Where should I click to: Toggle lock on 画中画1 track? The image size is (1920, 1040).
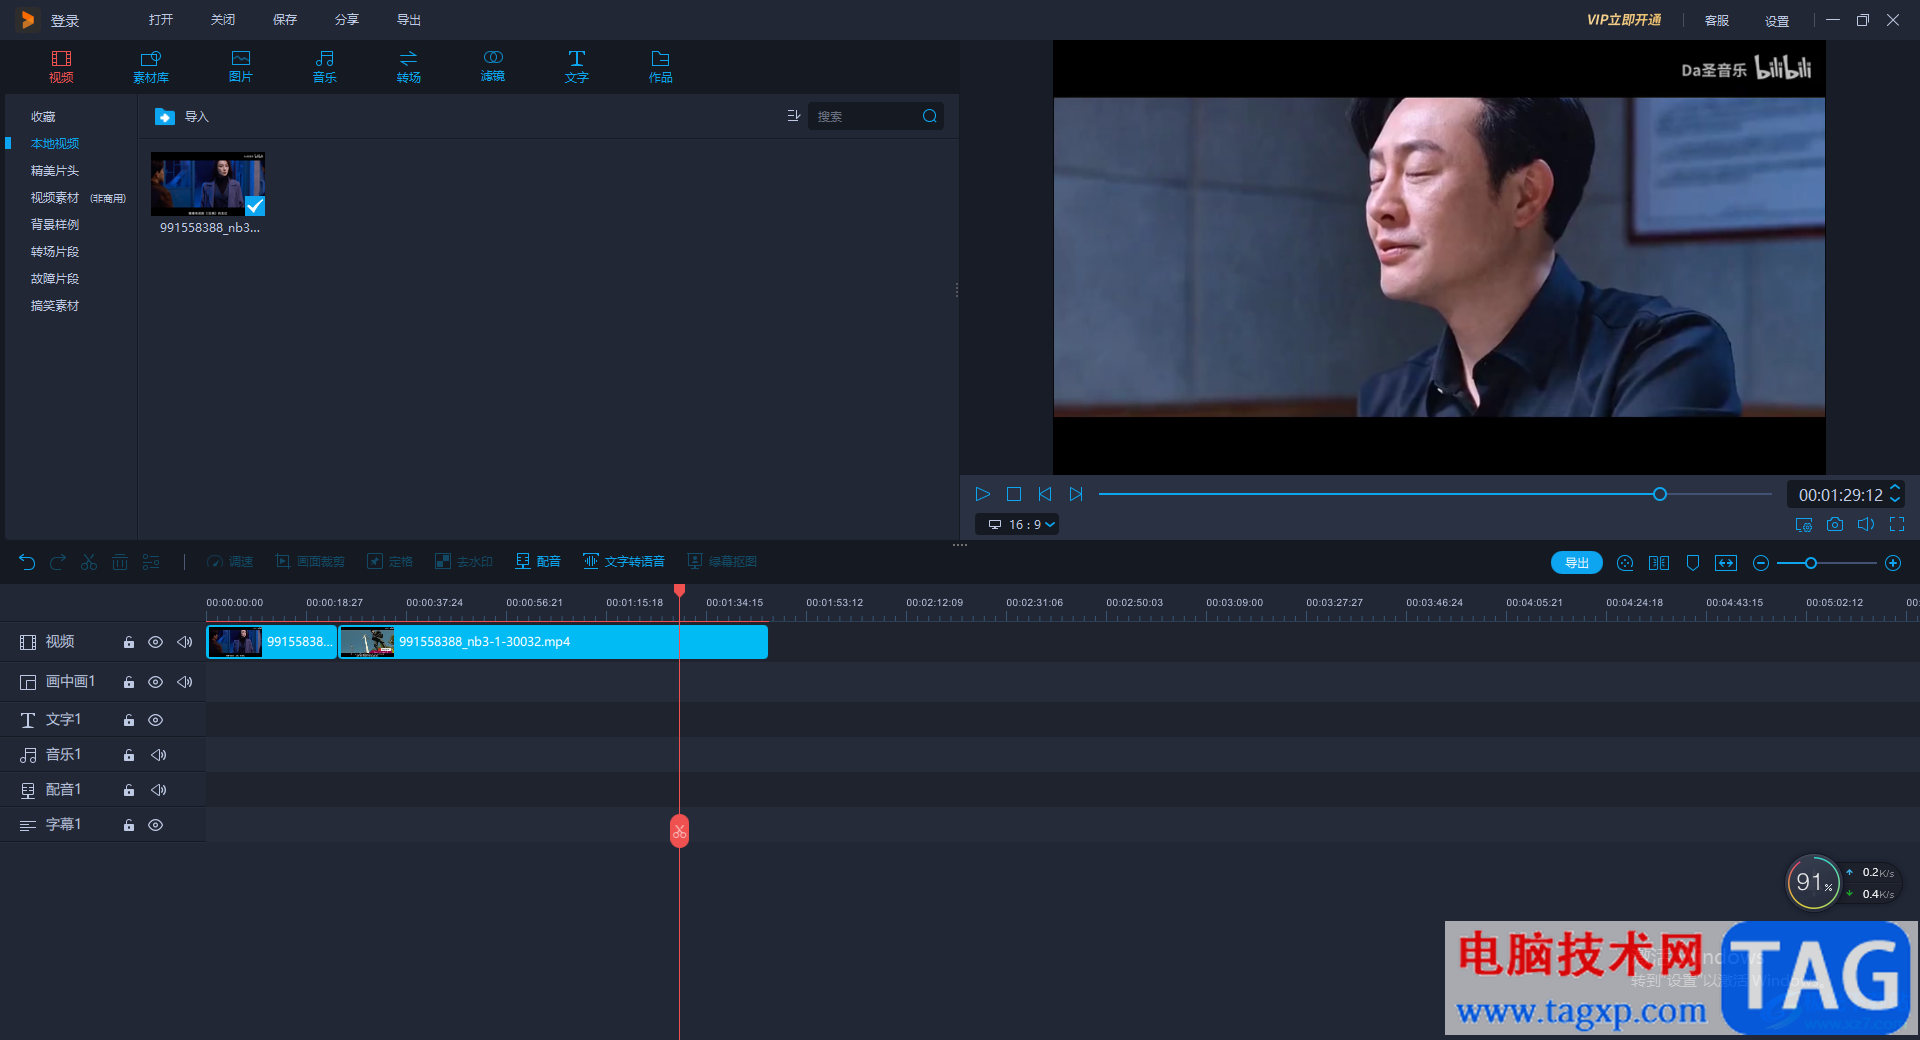[x=129, y=682]
